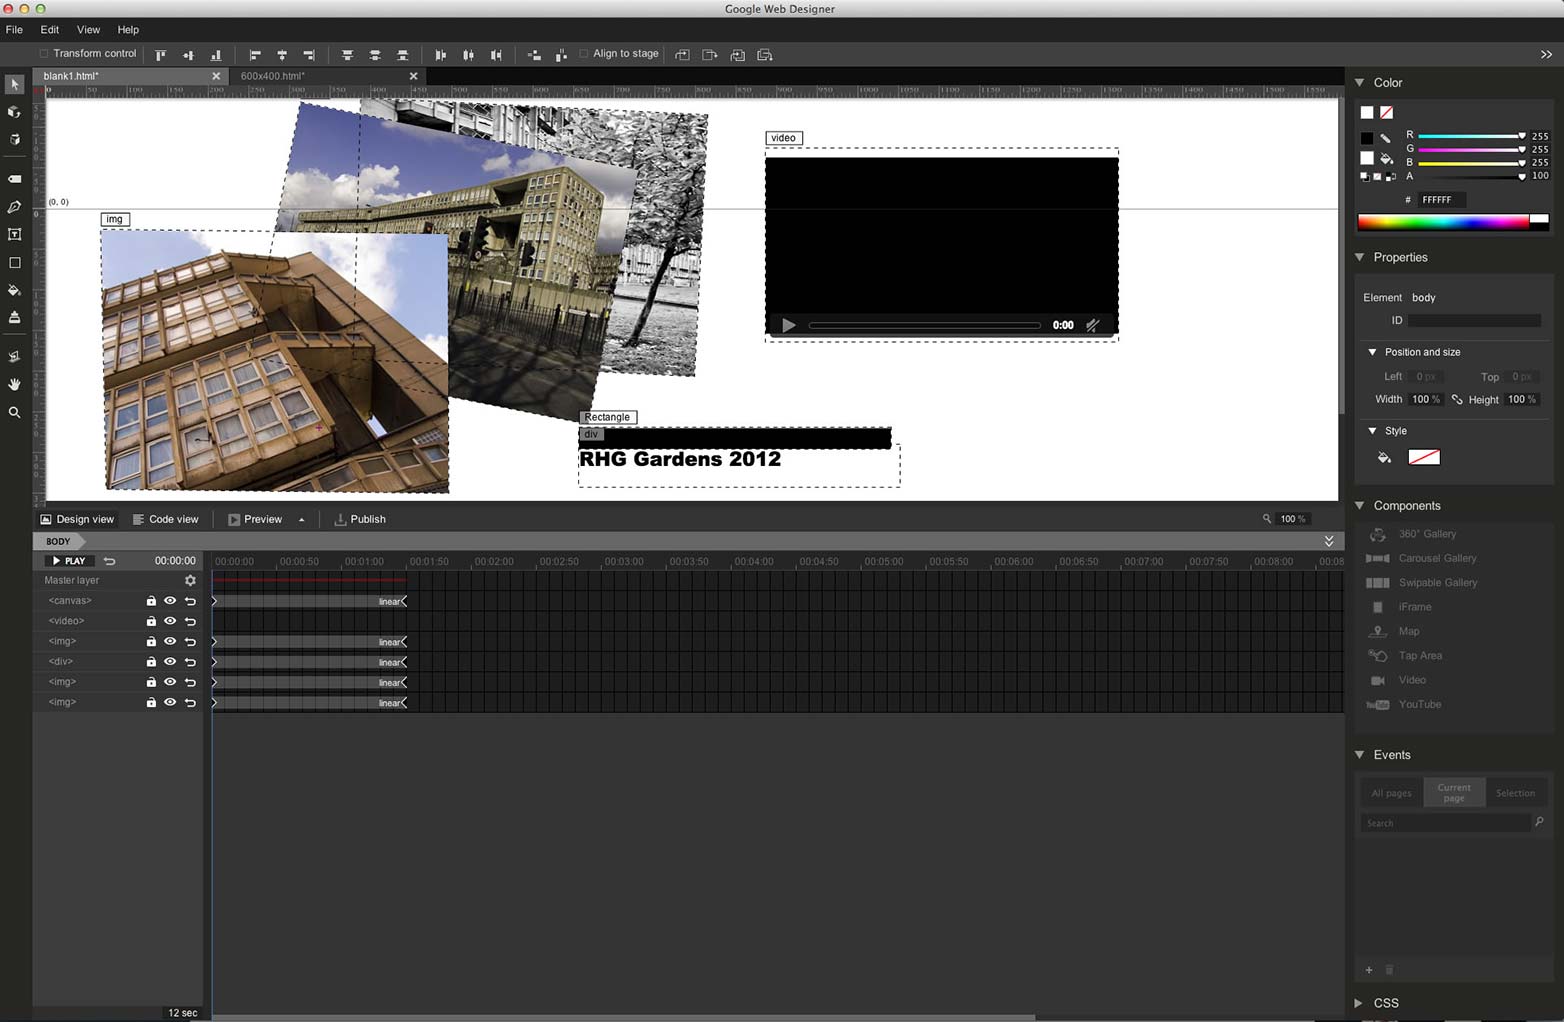Hide the canvas layer with eye icon

(x=170, y=601)
